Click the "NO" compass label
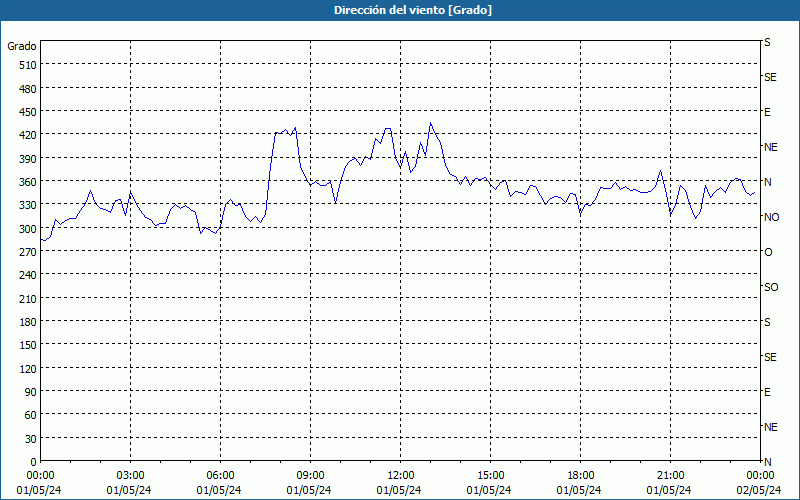Viewport: 800px width, 500px height. point(771,217)
